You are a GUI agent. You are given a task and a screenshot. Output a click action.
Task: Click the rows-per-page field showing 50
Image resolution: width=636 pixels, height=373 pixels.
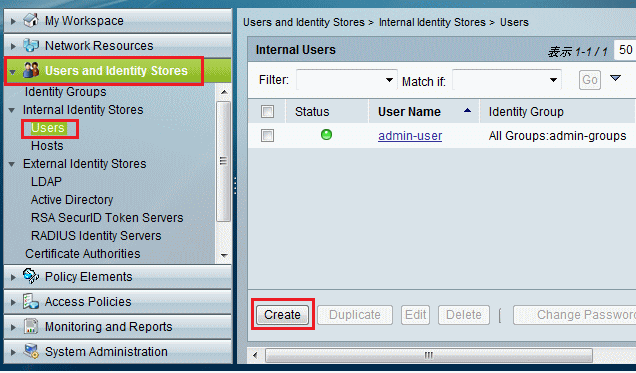[625, 50]
